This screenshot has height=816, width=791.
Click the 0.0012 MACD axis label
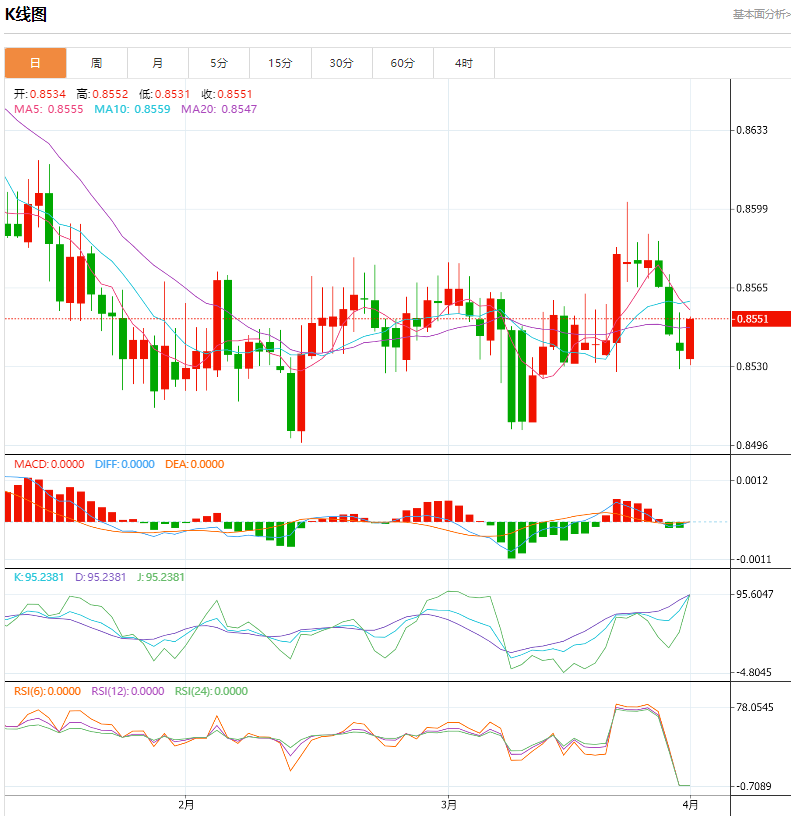tap(752, 480)
